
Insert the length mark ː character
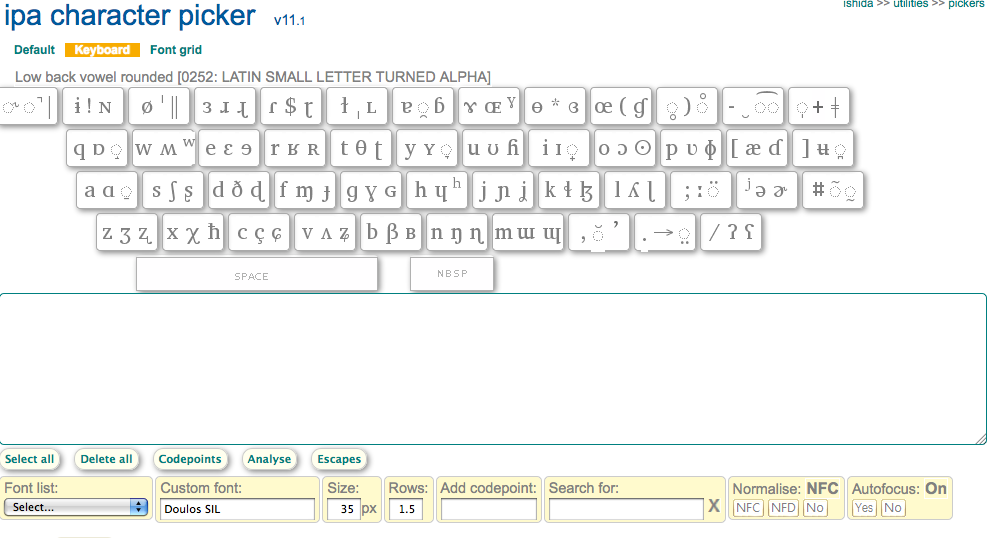pos(700,191)
